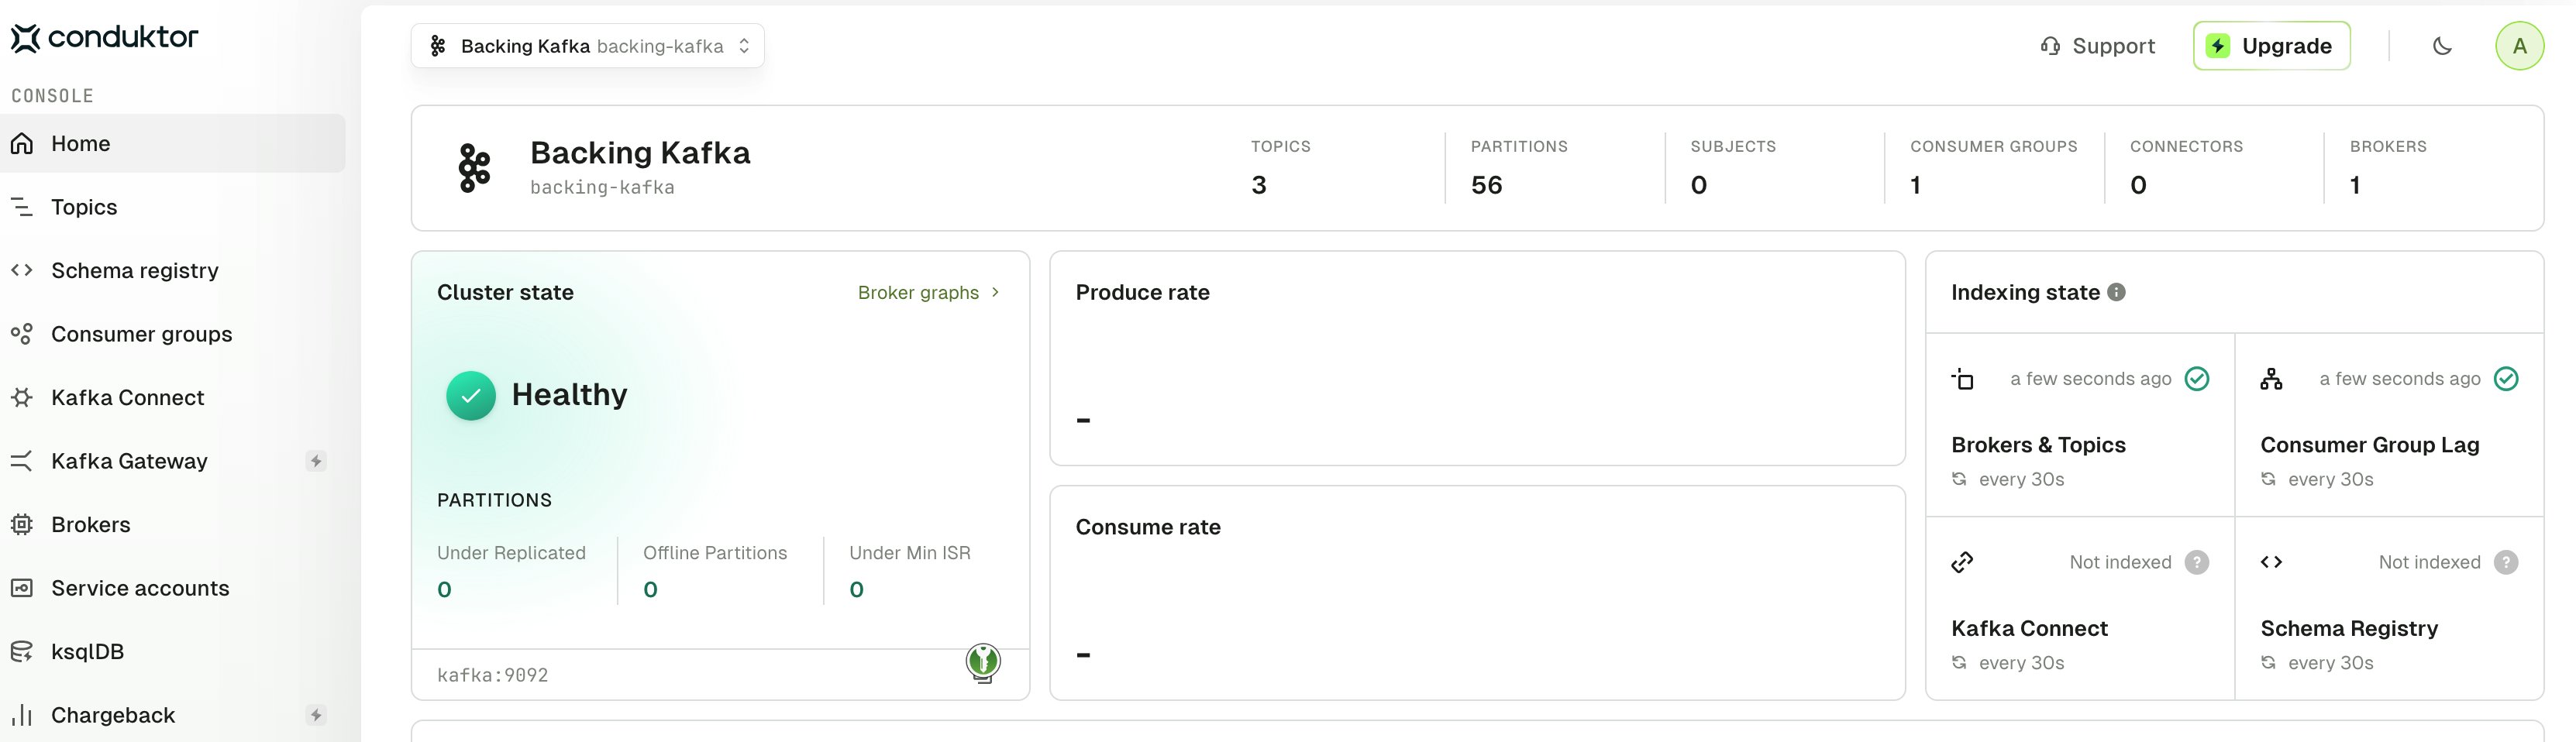2576x742 pixels.
Task: Click the Conduktor logo
Action: click(x=104, y=38)
